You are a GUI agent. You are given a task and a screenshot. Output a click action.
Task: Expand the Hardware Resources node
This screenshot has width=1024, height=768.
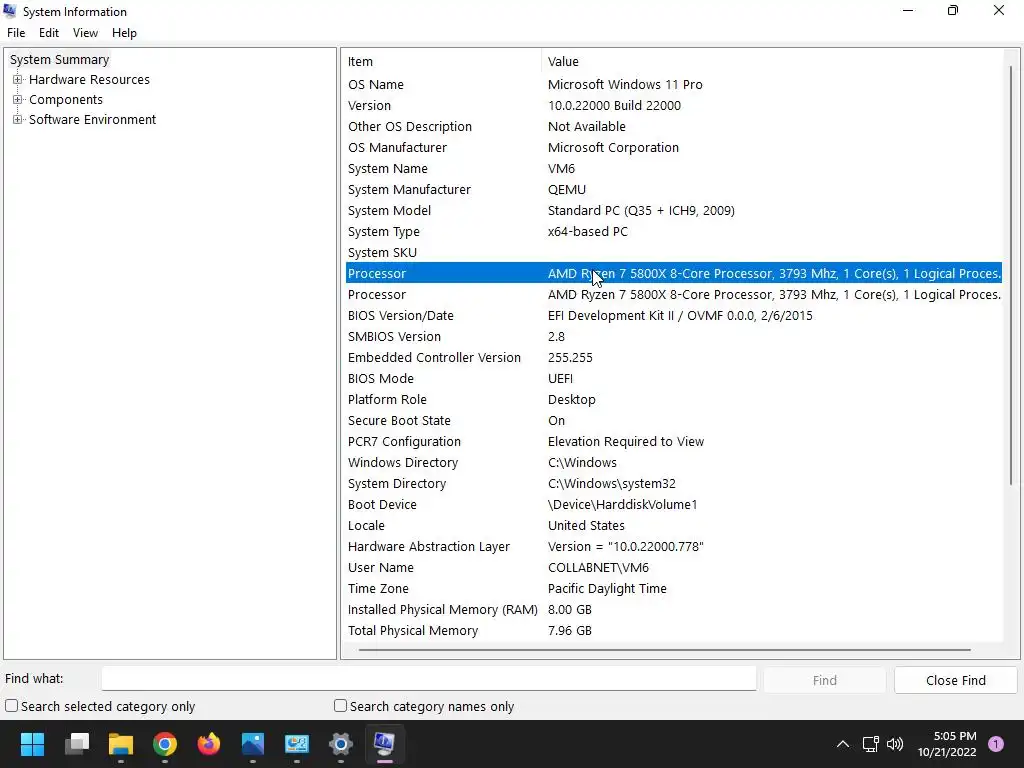18,80
